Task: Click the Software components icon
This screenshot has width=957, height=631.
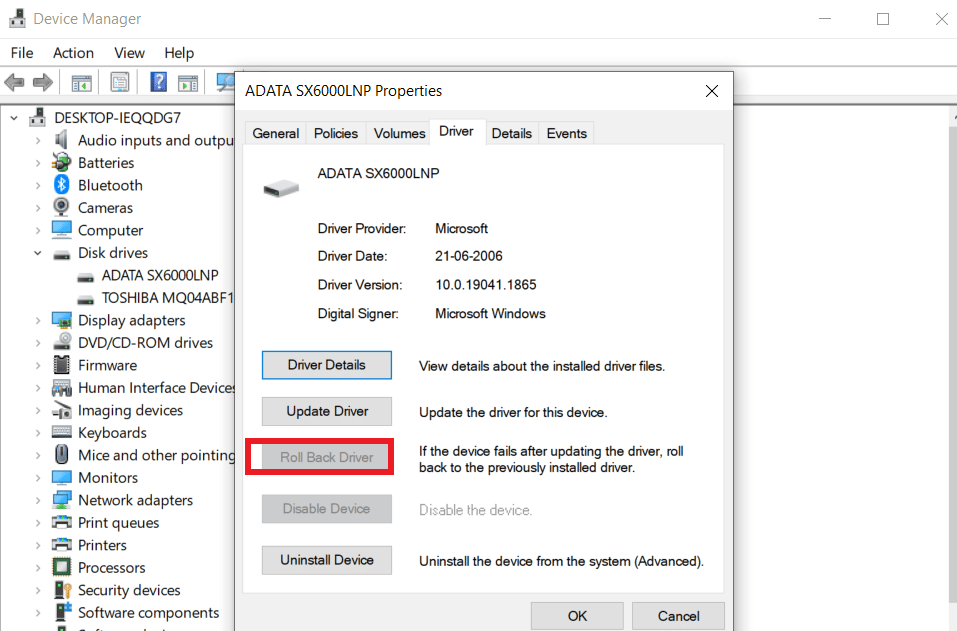Action: pos(62,612)
